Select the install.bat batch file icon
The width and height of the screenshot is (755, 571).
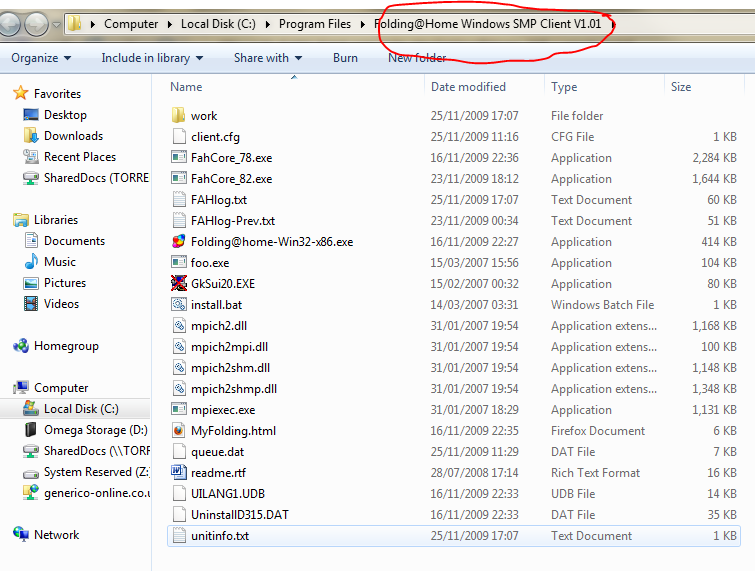click(x=179, y=304)
